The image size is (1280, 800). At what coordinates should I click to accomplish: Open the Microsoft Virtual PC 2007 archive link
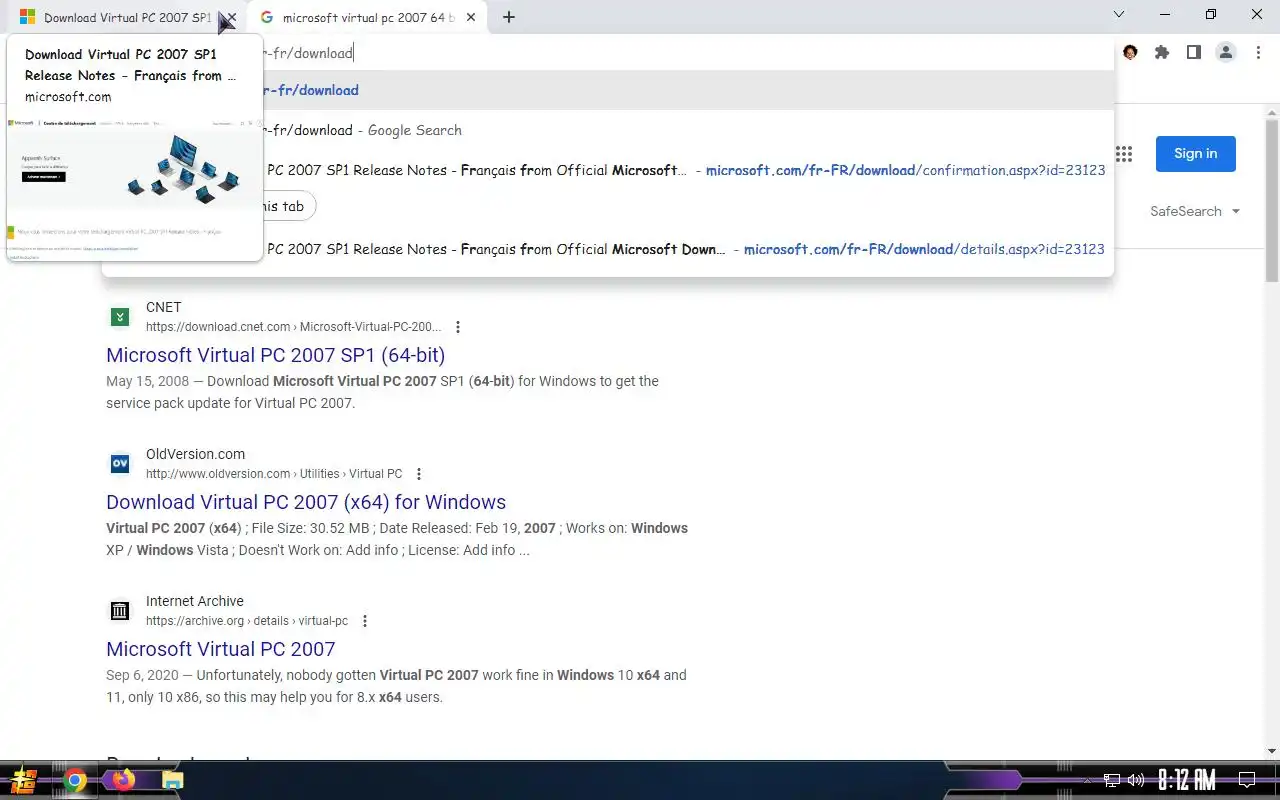(221, 649)
